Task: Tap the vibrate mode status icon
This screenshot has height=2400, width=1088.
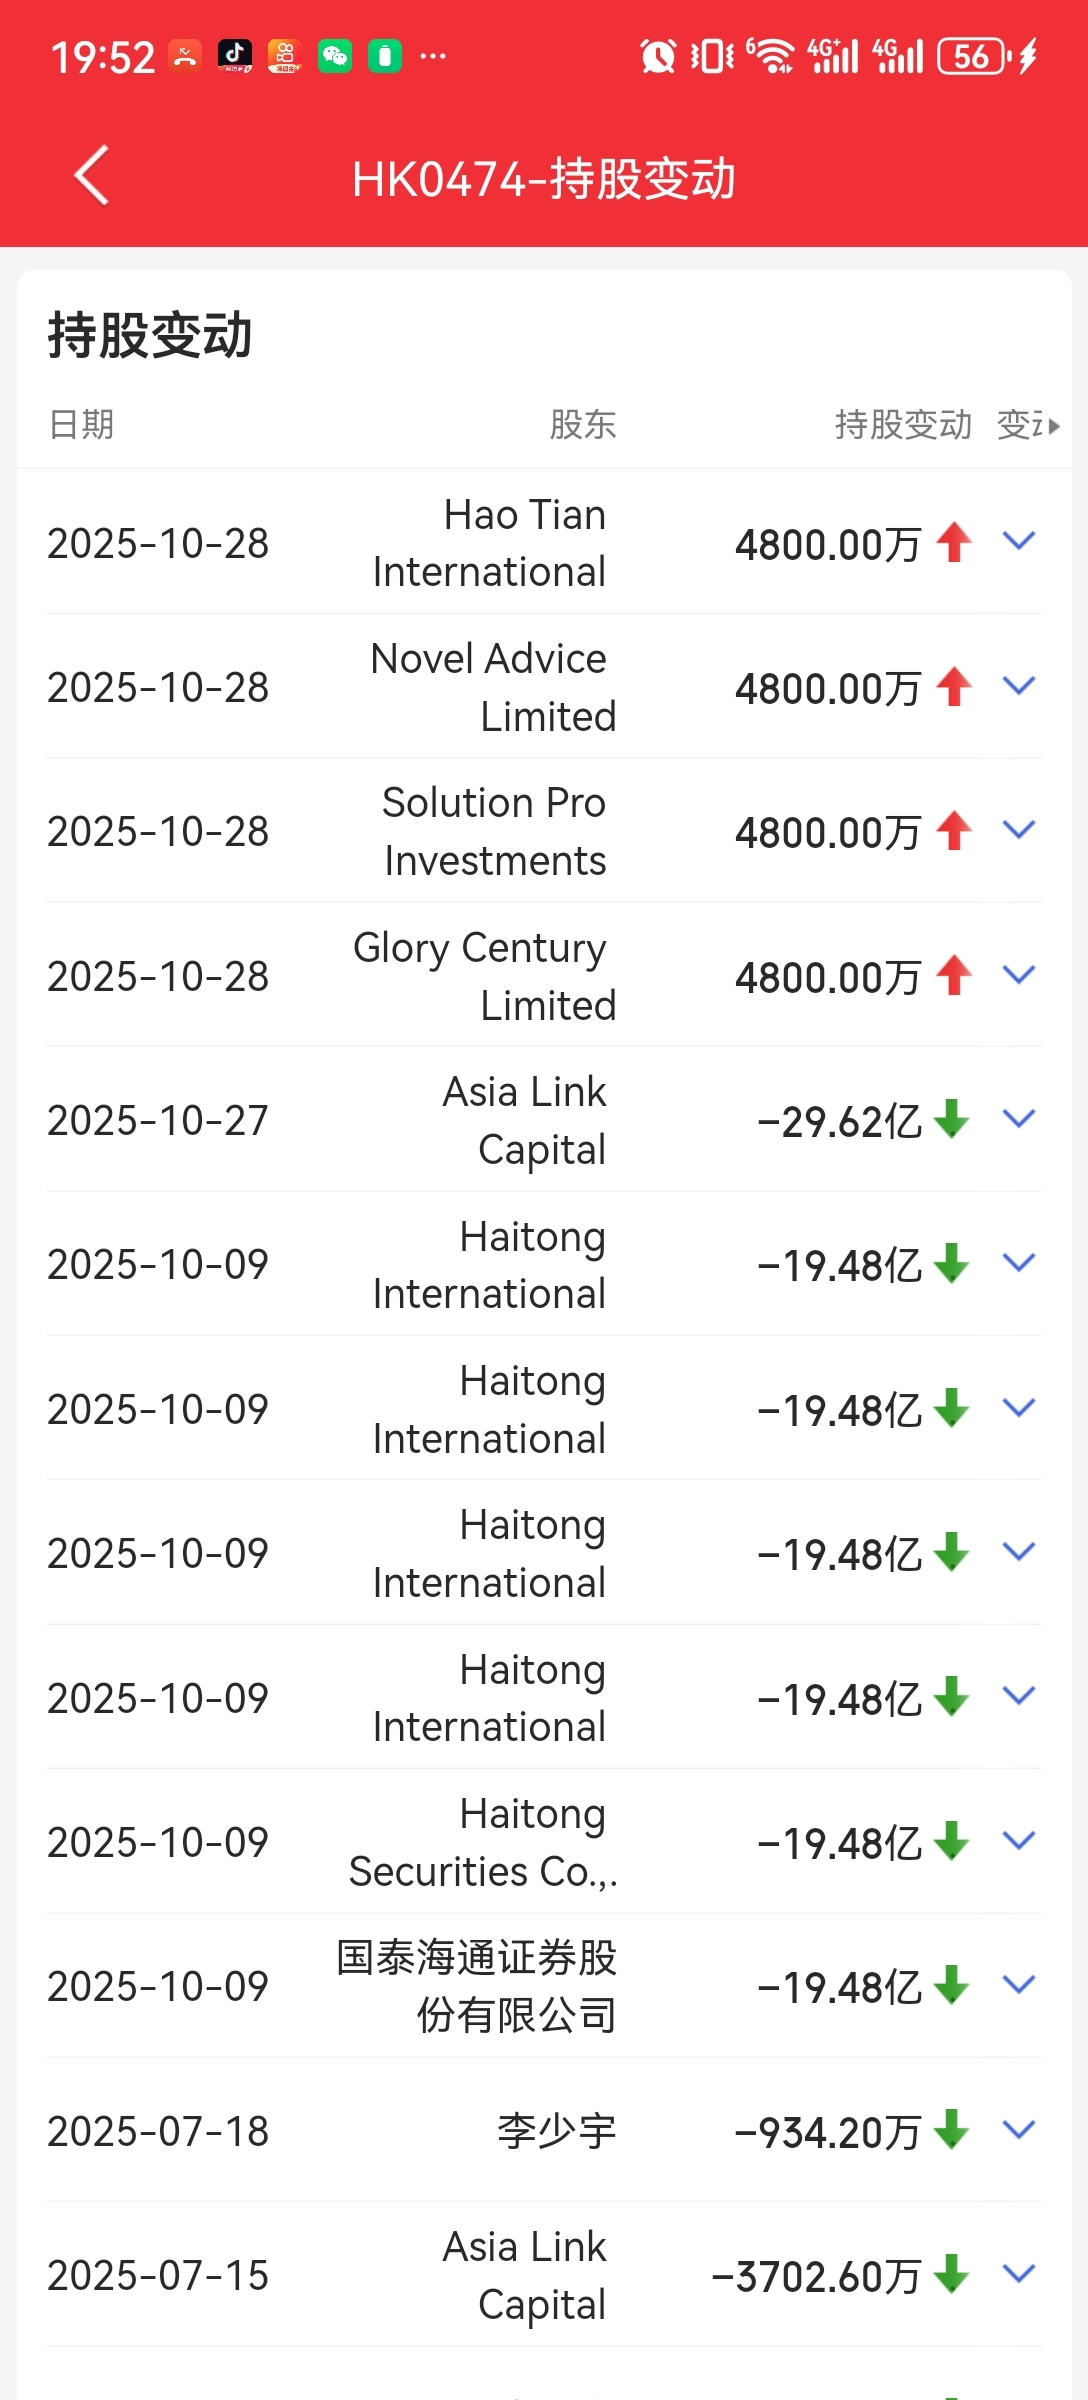Action: [712, 57]
